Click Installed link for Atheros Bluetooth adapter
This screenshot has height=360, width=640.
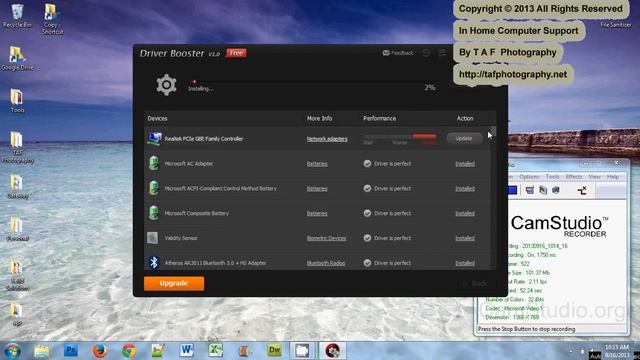coord(465,263)
